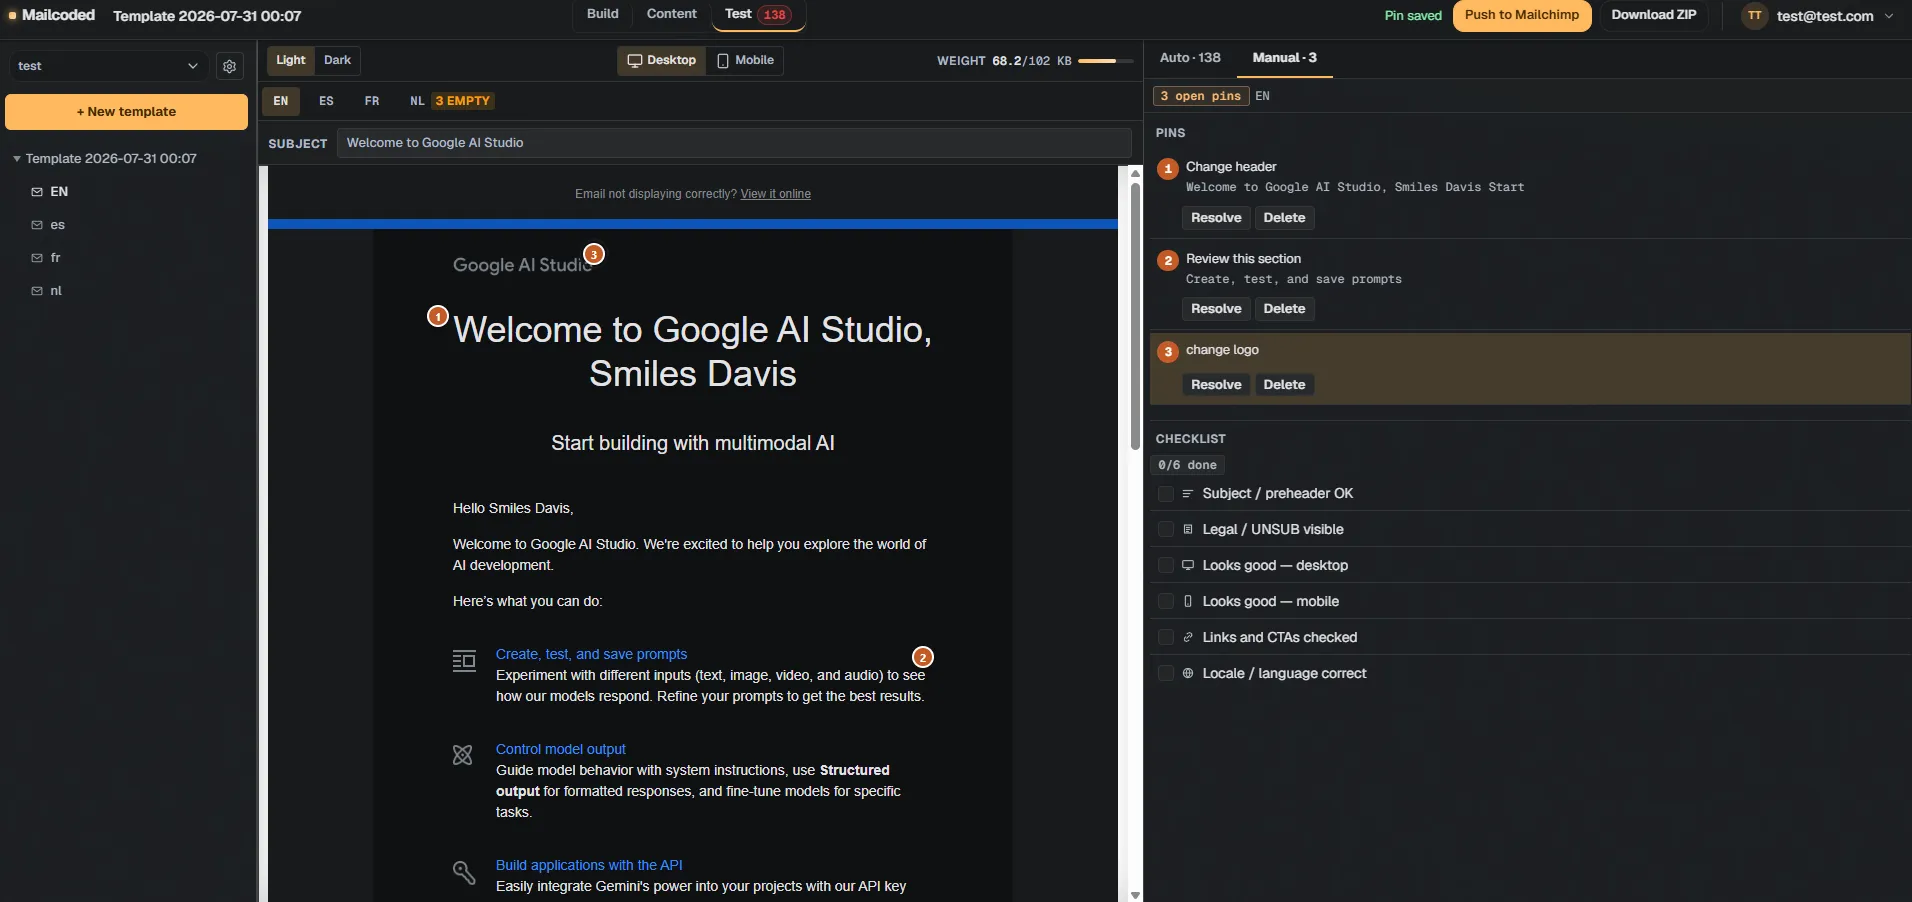Open Build applications with the API link
Viewport: 1912px width, 902px height.
pos(589,865)
